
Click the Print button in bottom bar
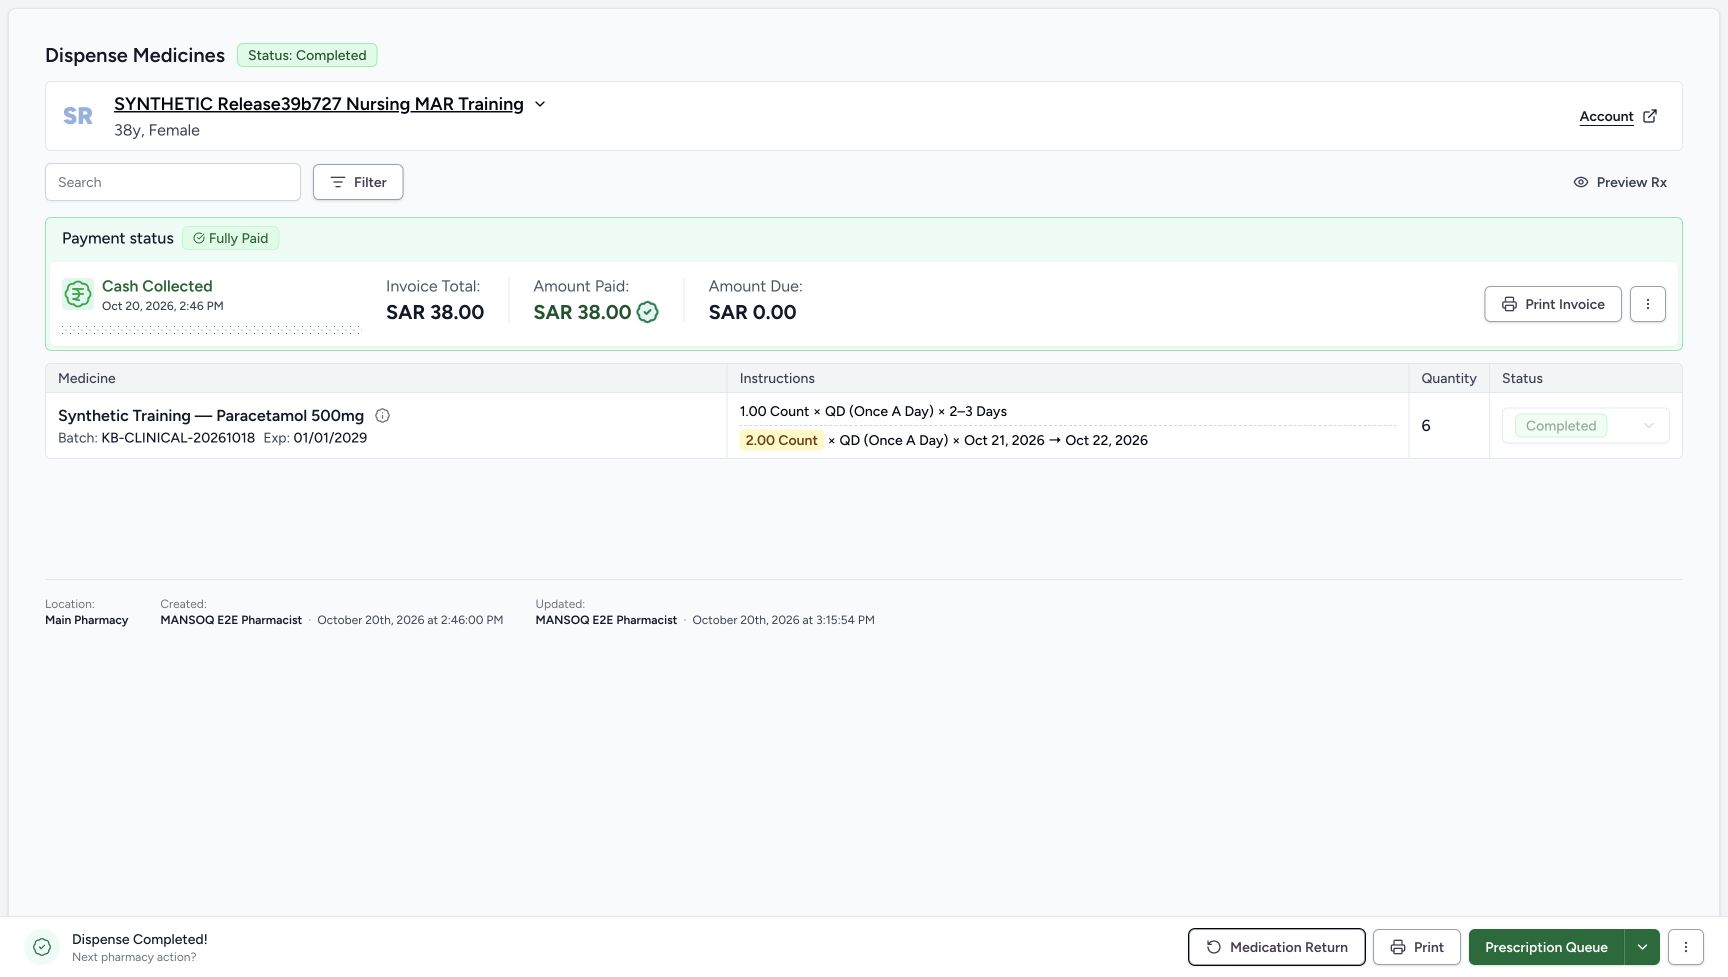1417,947
